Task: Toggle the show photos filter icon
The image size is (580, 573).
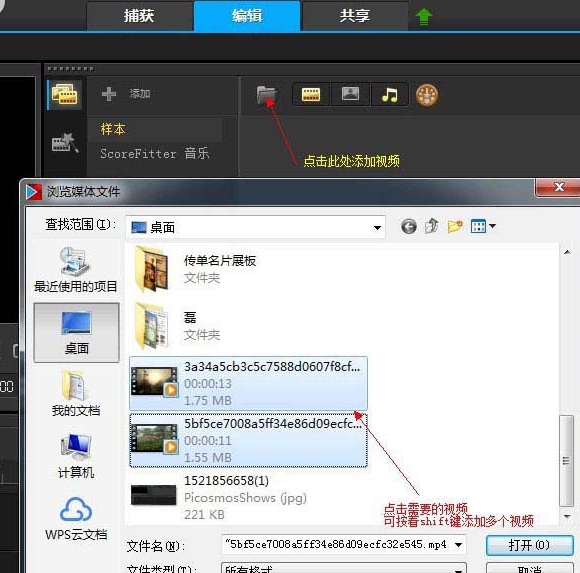Action: (350, 94)
